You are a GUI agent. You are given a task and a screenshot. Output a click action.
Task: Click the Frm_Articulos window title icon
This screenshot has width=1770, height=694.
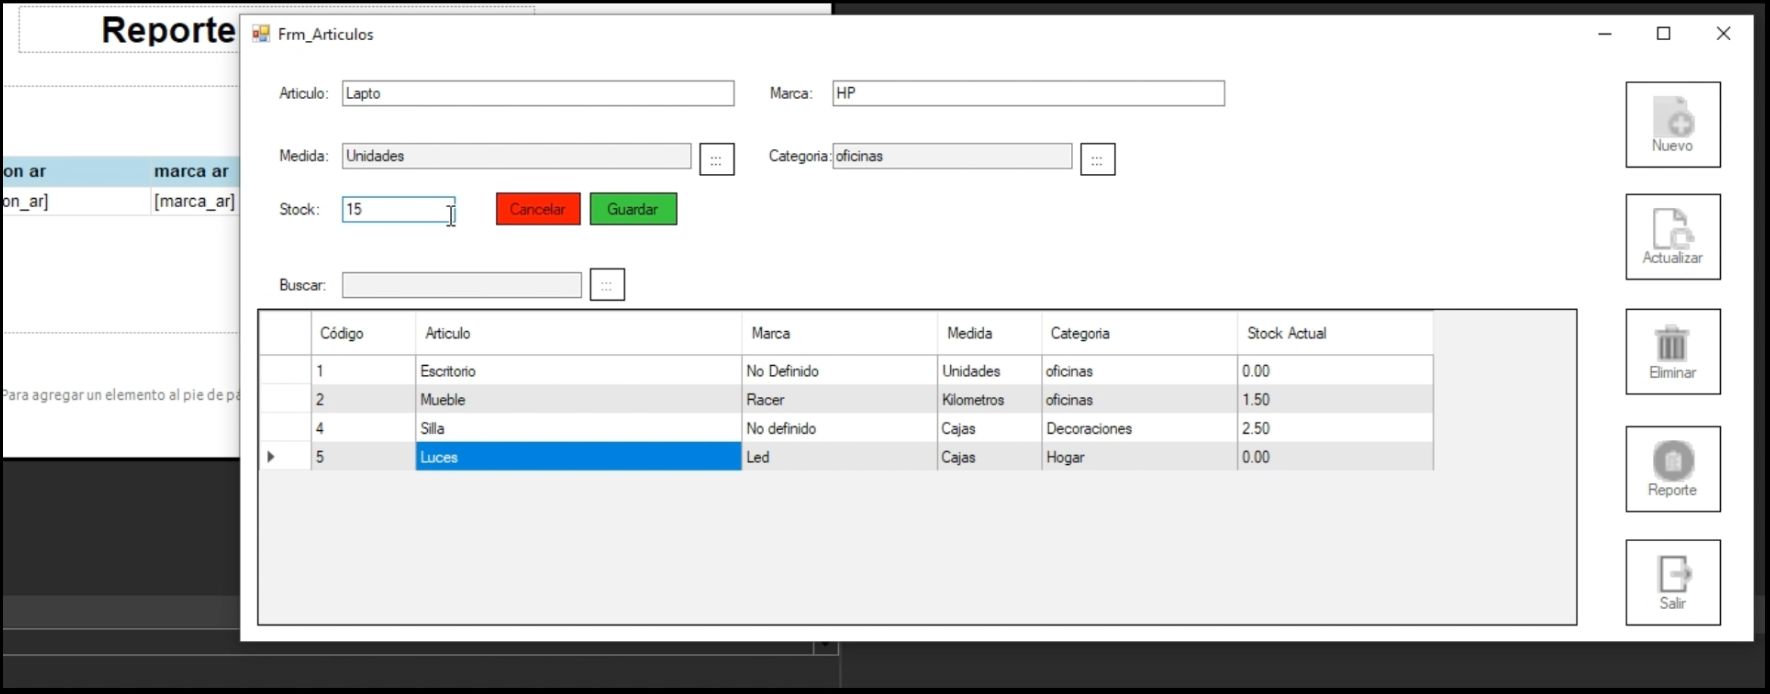[x=261, y=34]
